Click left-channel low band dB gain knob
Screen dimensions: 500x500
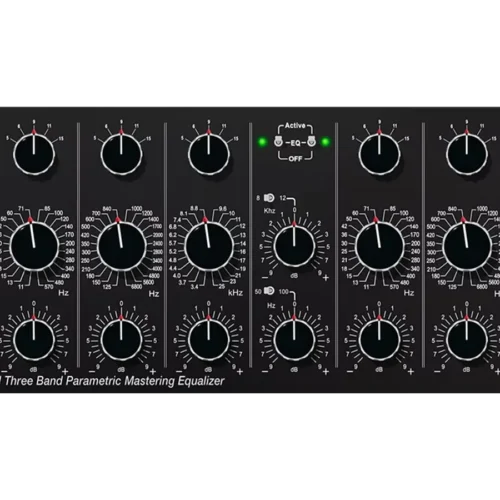[x=34, y=340]
